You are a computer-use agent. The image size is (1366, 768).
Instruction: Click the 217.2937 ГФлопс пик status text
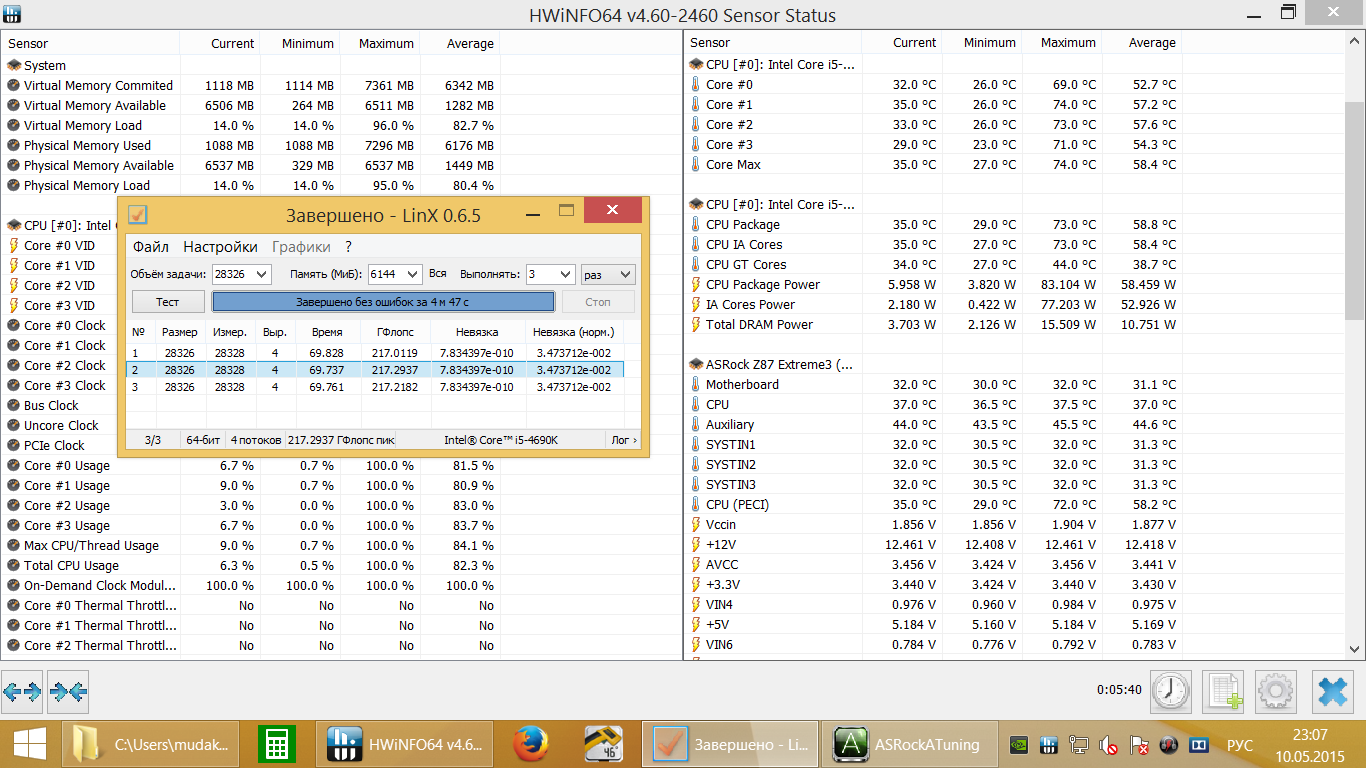tap(341, 440)
